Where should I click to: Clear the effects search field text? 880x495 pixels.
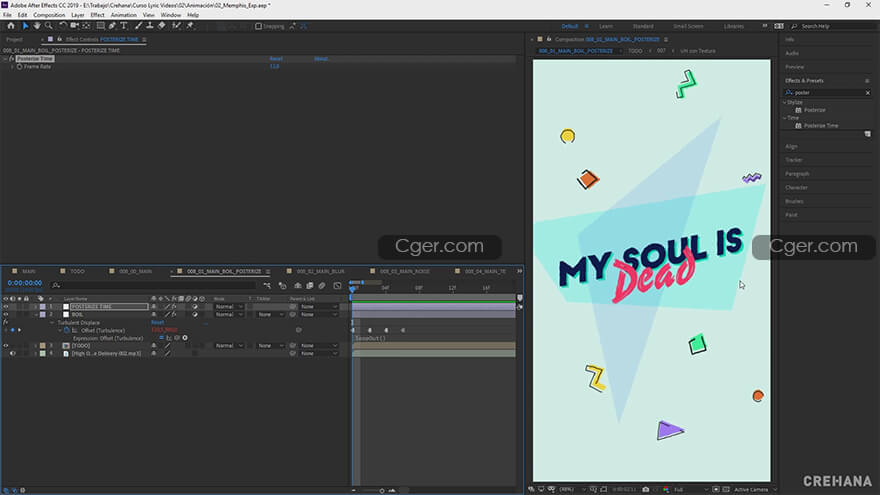click(x=867, y=92)
